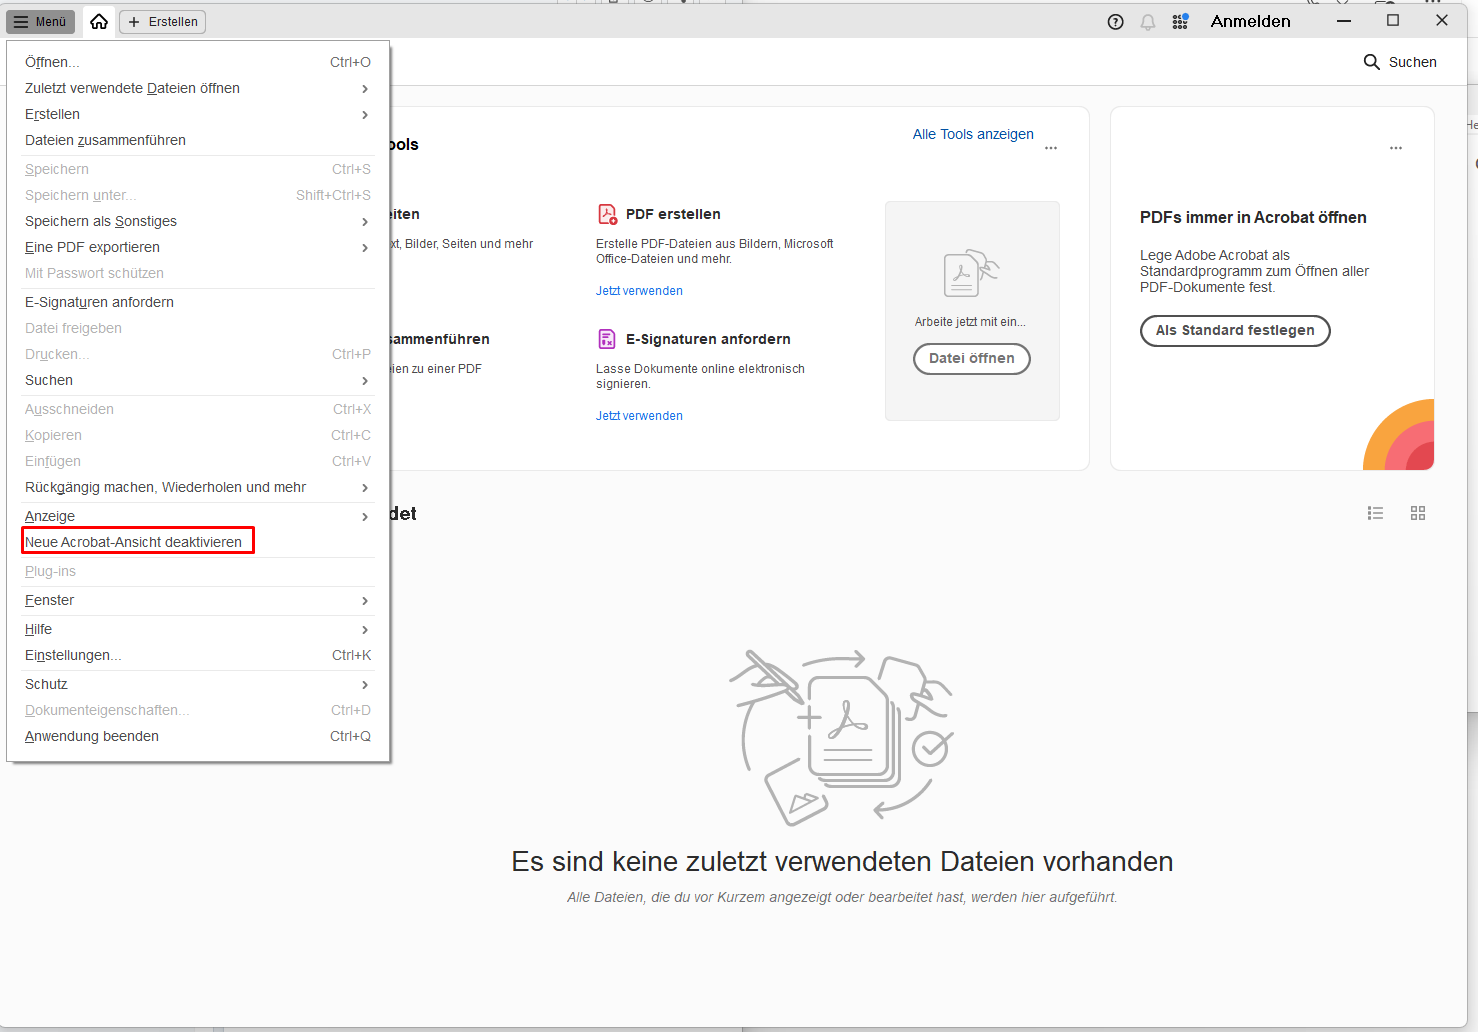Click the Home icon in top bar

[98, 21]
